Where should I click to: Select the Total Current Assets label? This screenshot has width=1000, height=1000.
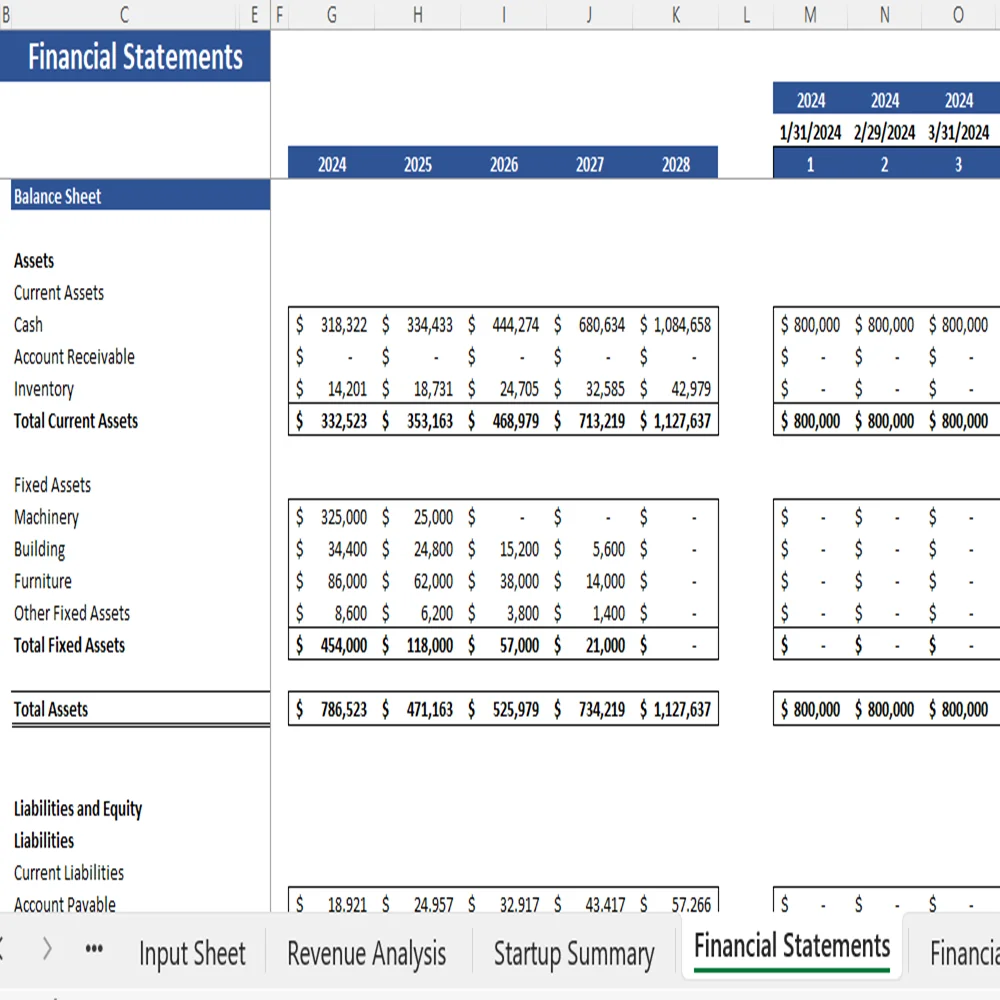point(76,421)
